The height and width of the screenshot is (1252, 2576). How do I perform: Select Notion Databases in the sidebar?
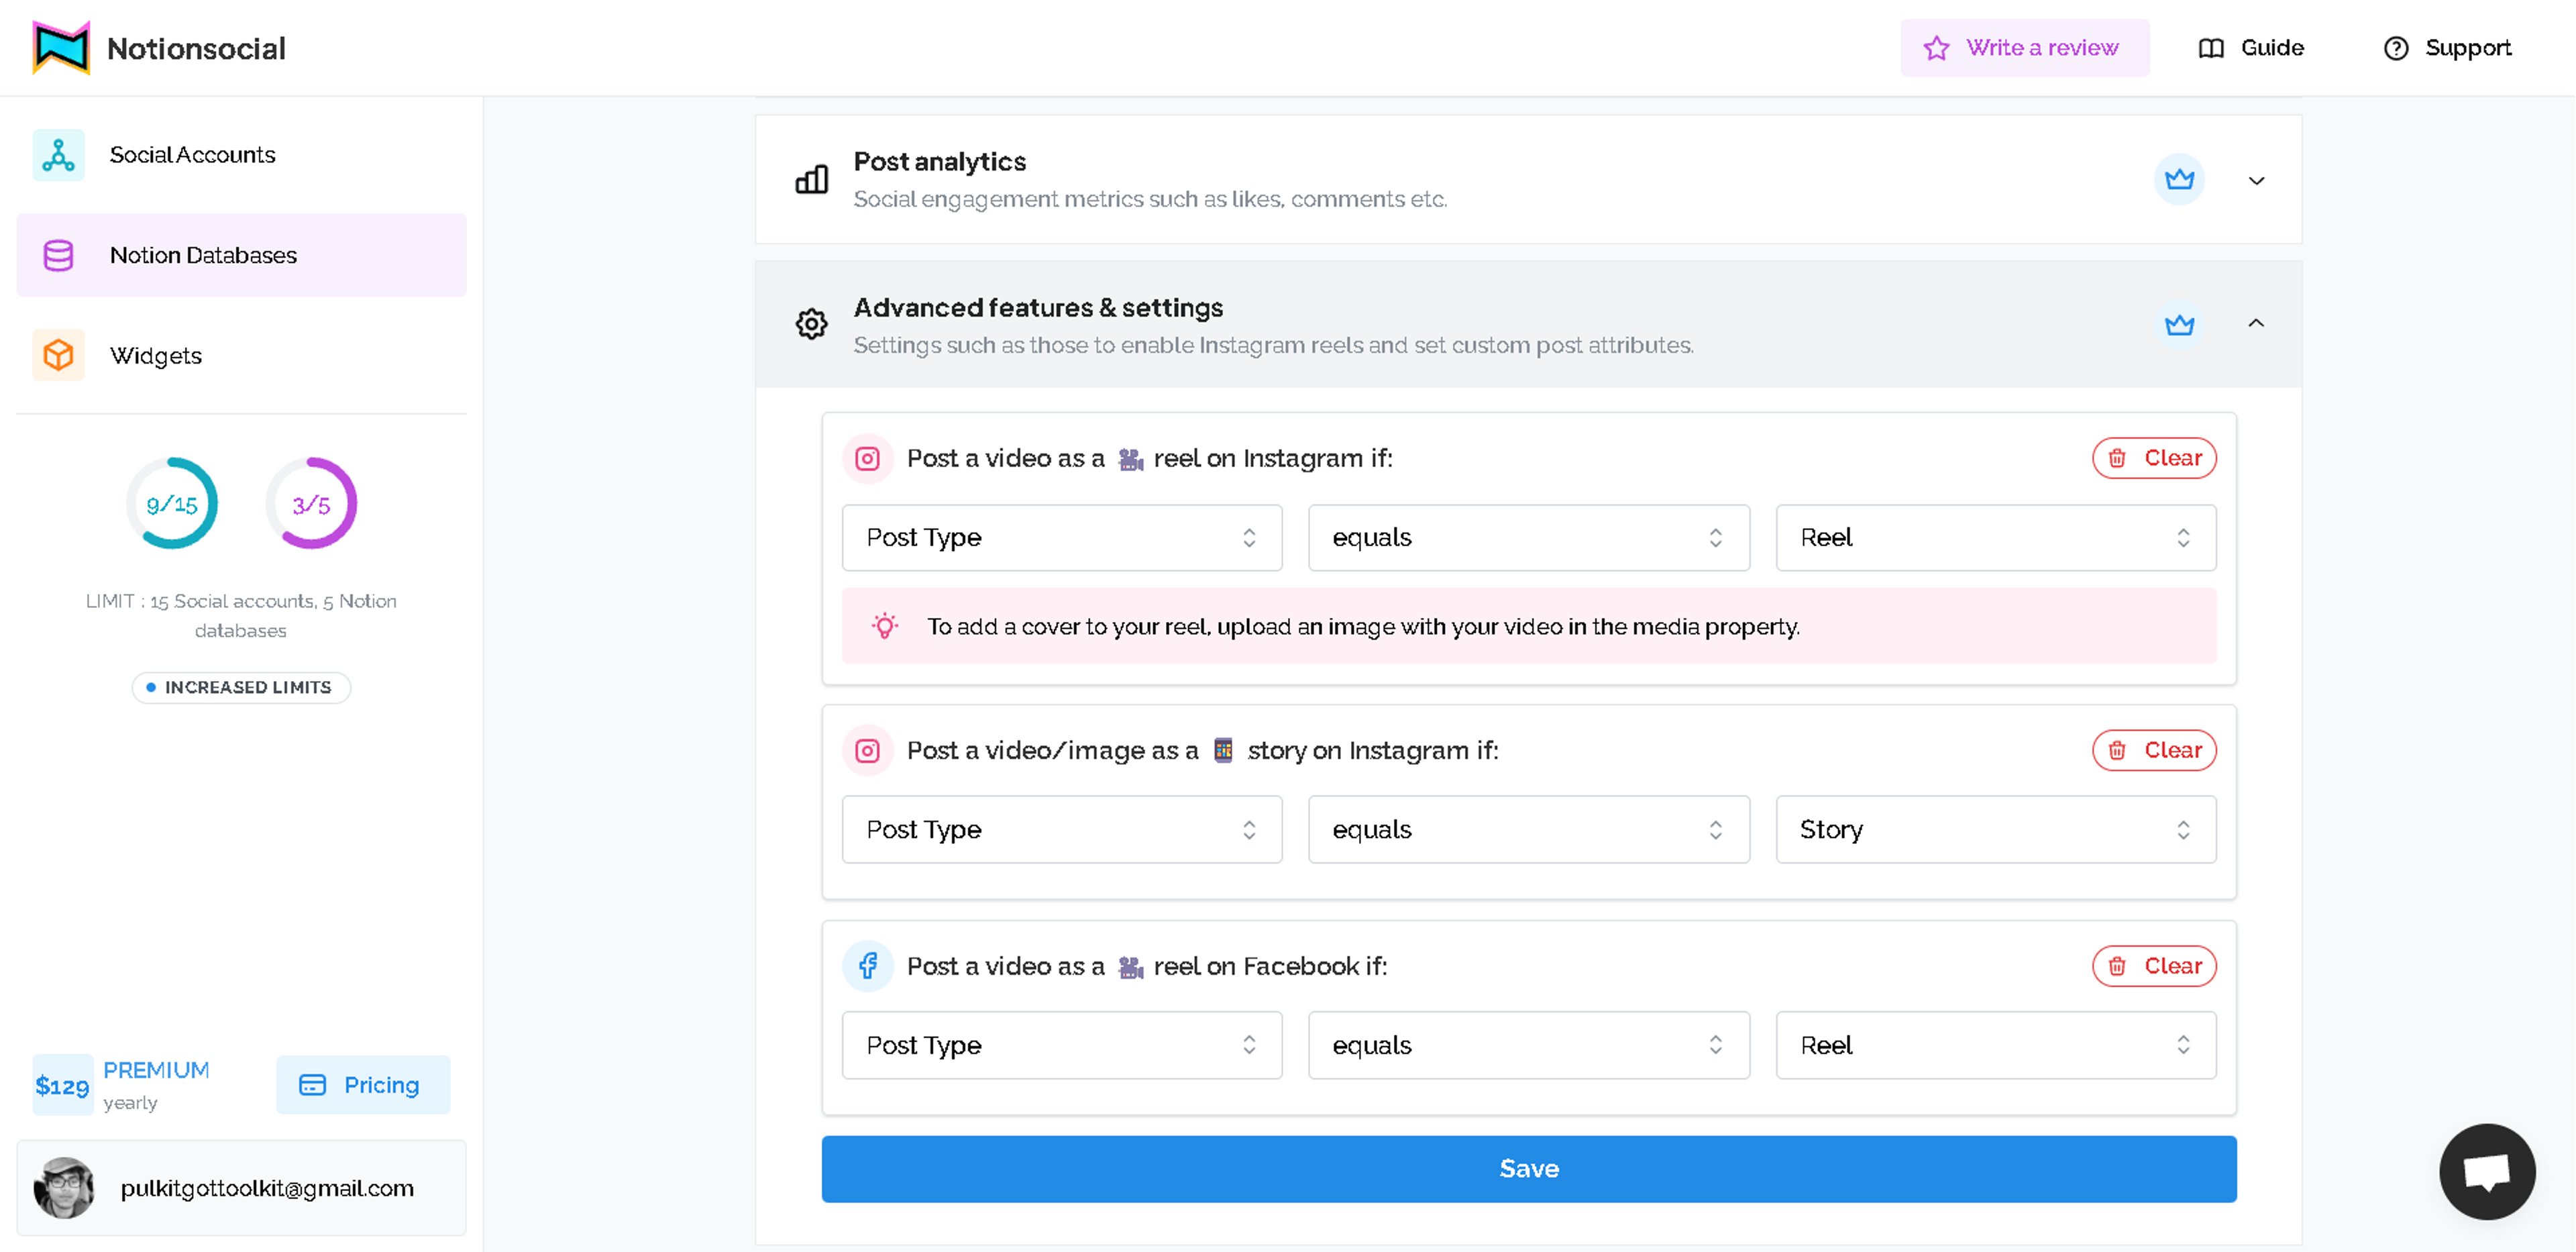(x=203, y=255)
